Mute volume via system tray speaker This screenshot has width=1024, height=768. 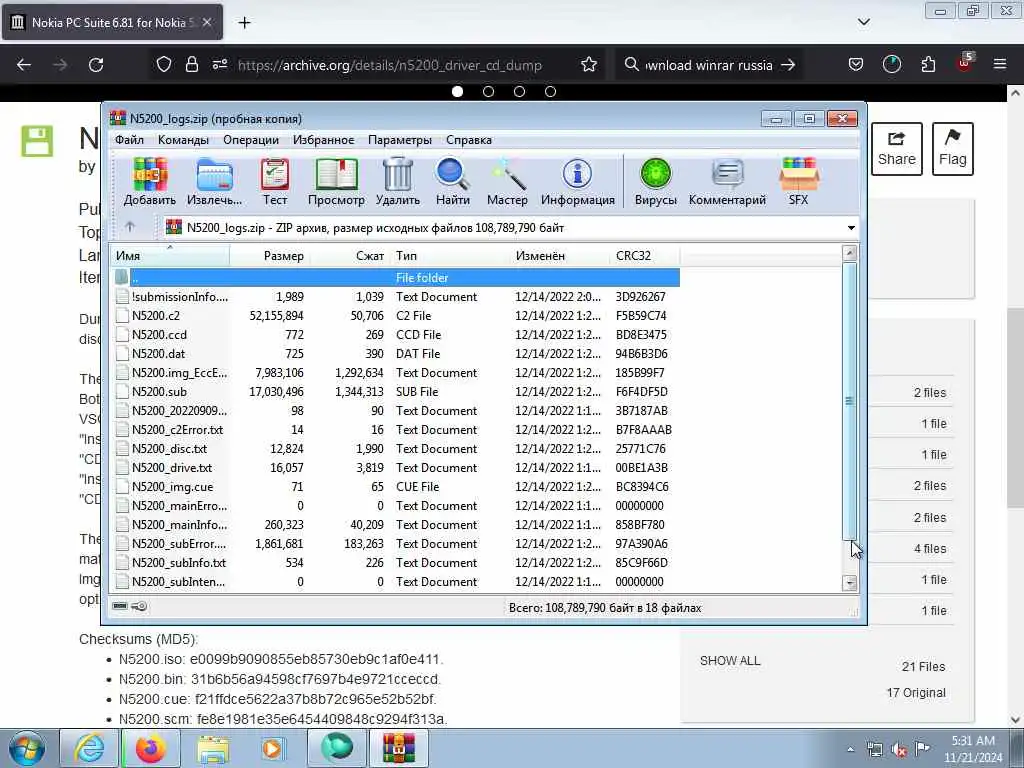click(x=899, y=750)
